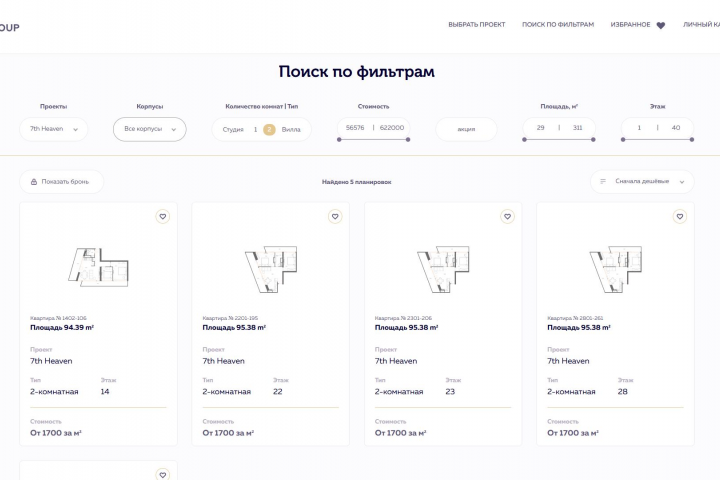Open ПОИСК ПО ФИЛЬТРАМ menu item
720x480 pixels.
[x=558, y=25]
